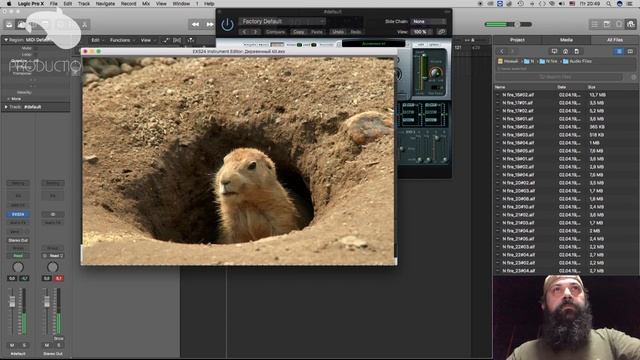This screenshot has width=640, height=360.
Task: Switch file browser to column view
Action: (630, 51)
